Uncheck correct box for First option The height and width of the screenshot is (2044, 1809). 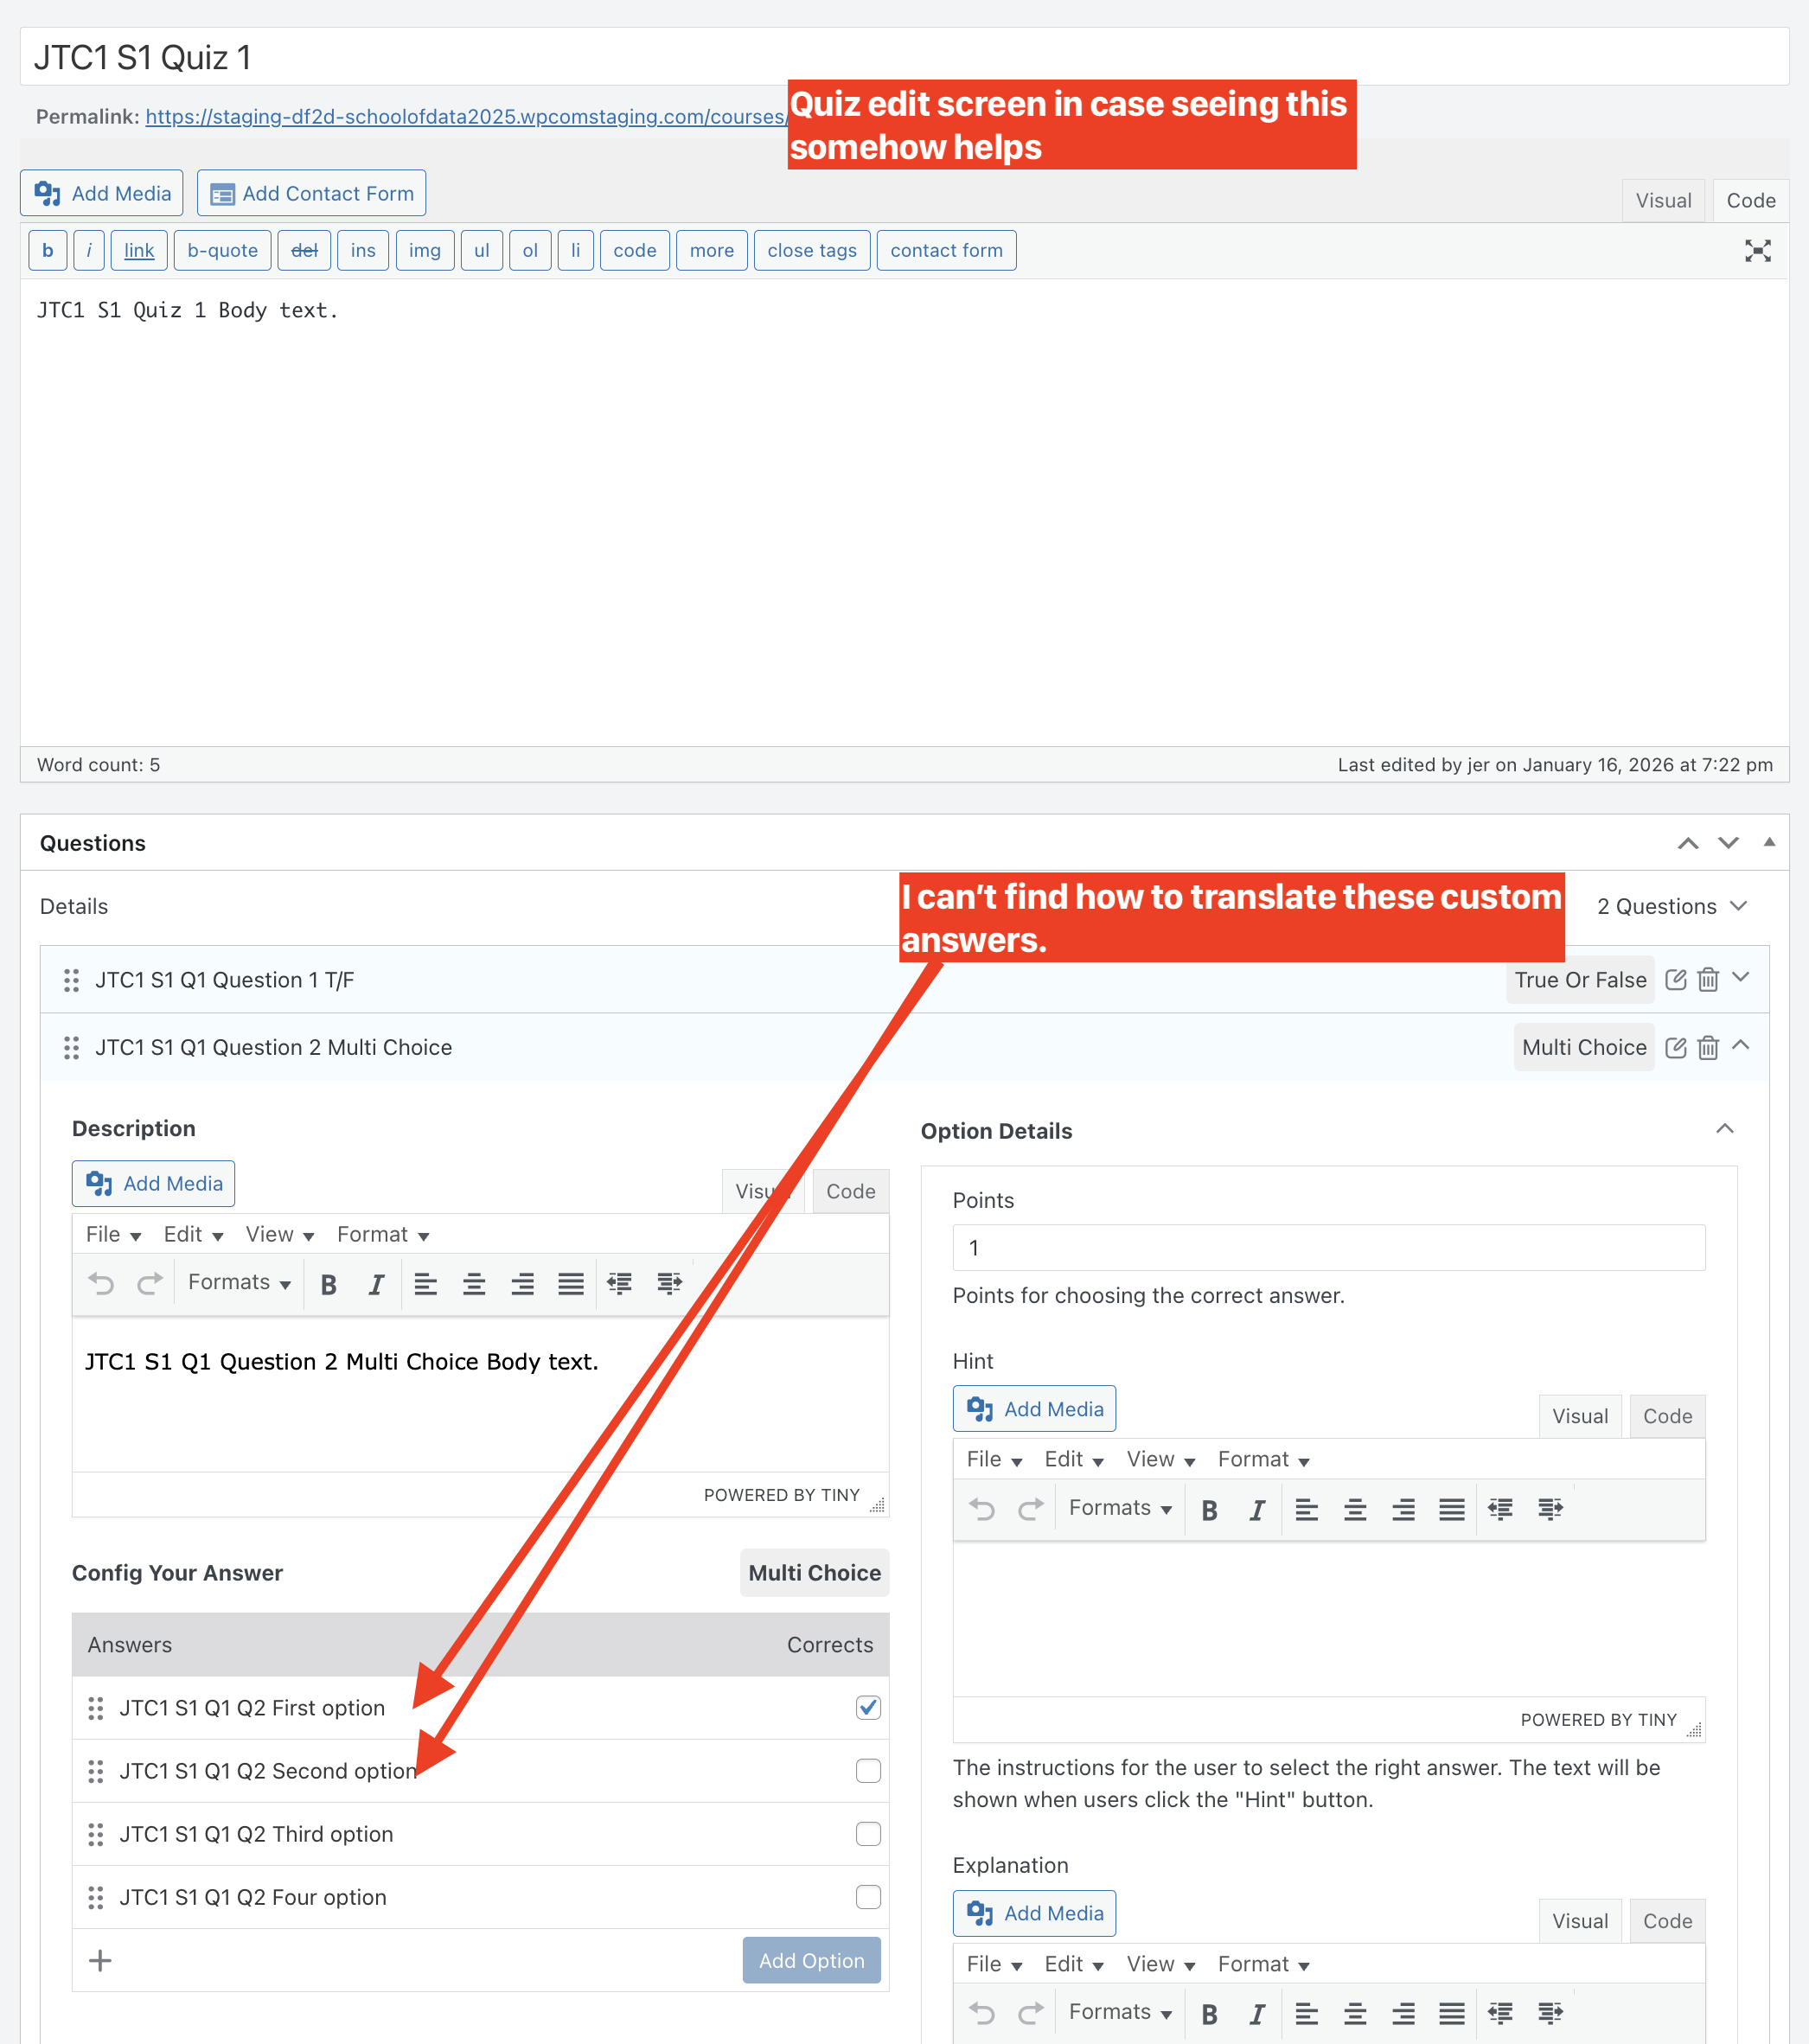[x=868, y=1707]
